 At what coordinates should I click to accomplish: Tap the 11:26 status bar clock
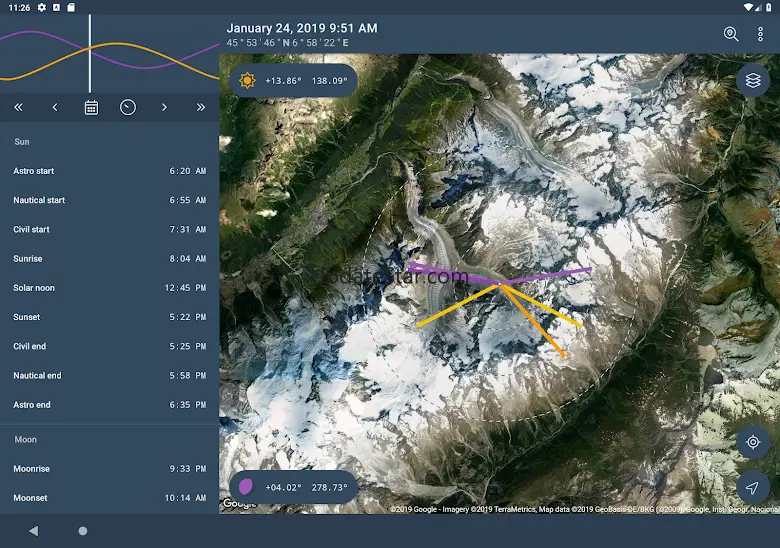[x=19, y=7]
